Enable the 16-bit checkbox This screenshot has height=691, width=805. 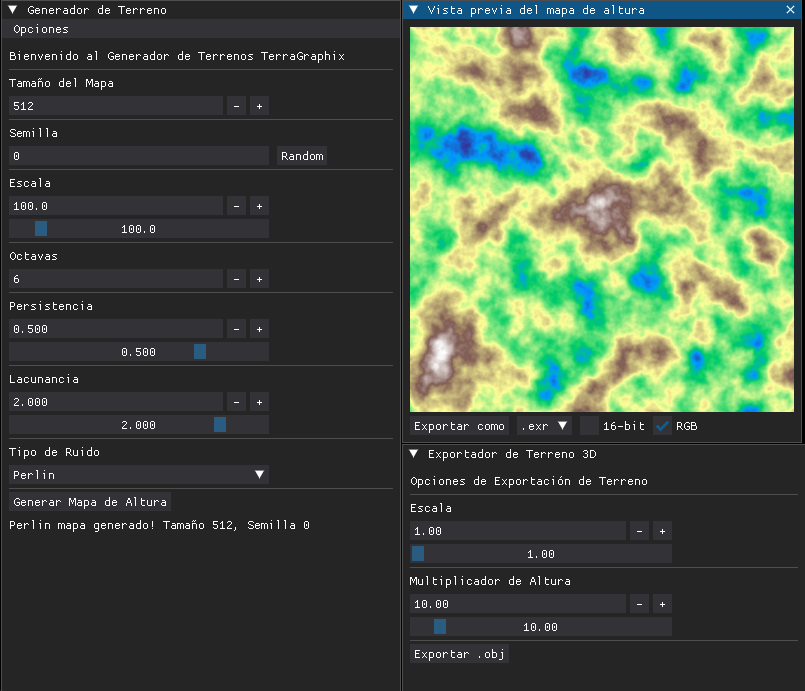point(589,426)
